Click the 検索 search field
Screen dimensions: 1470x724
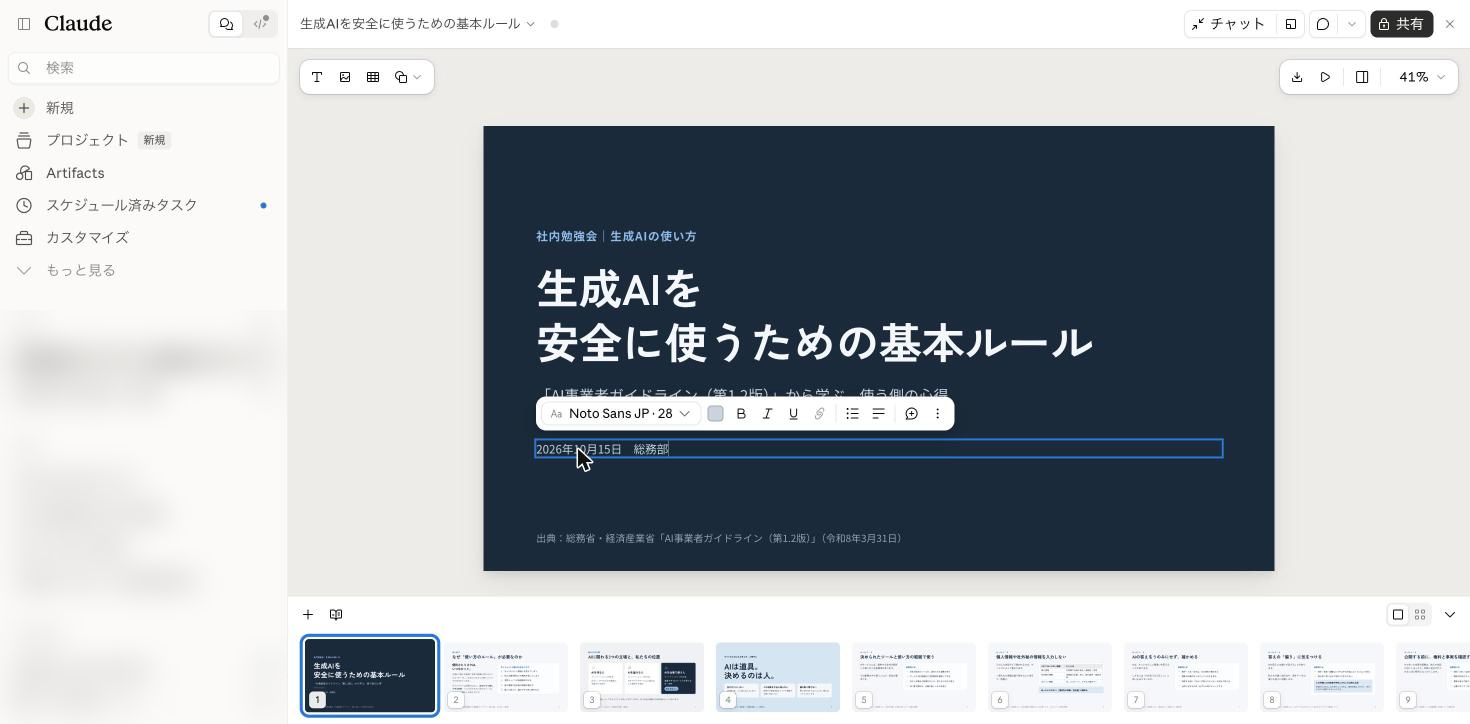[x=144, y=68]
